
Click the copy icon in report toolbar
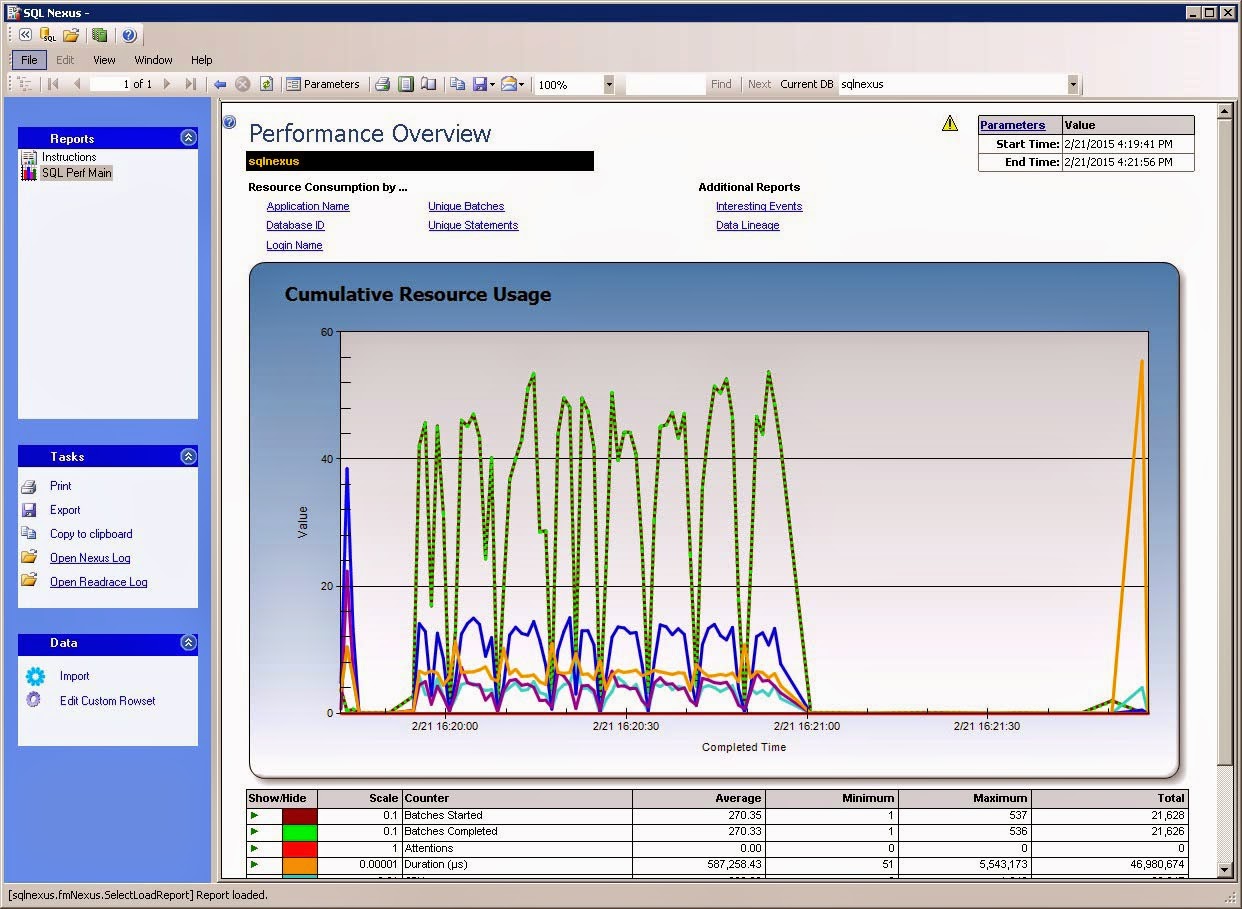point(457,84)
